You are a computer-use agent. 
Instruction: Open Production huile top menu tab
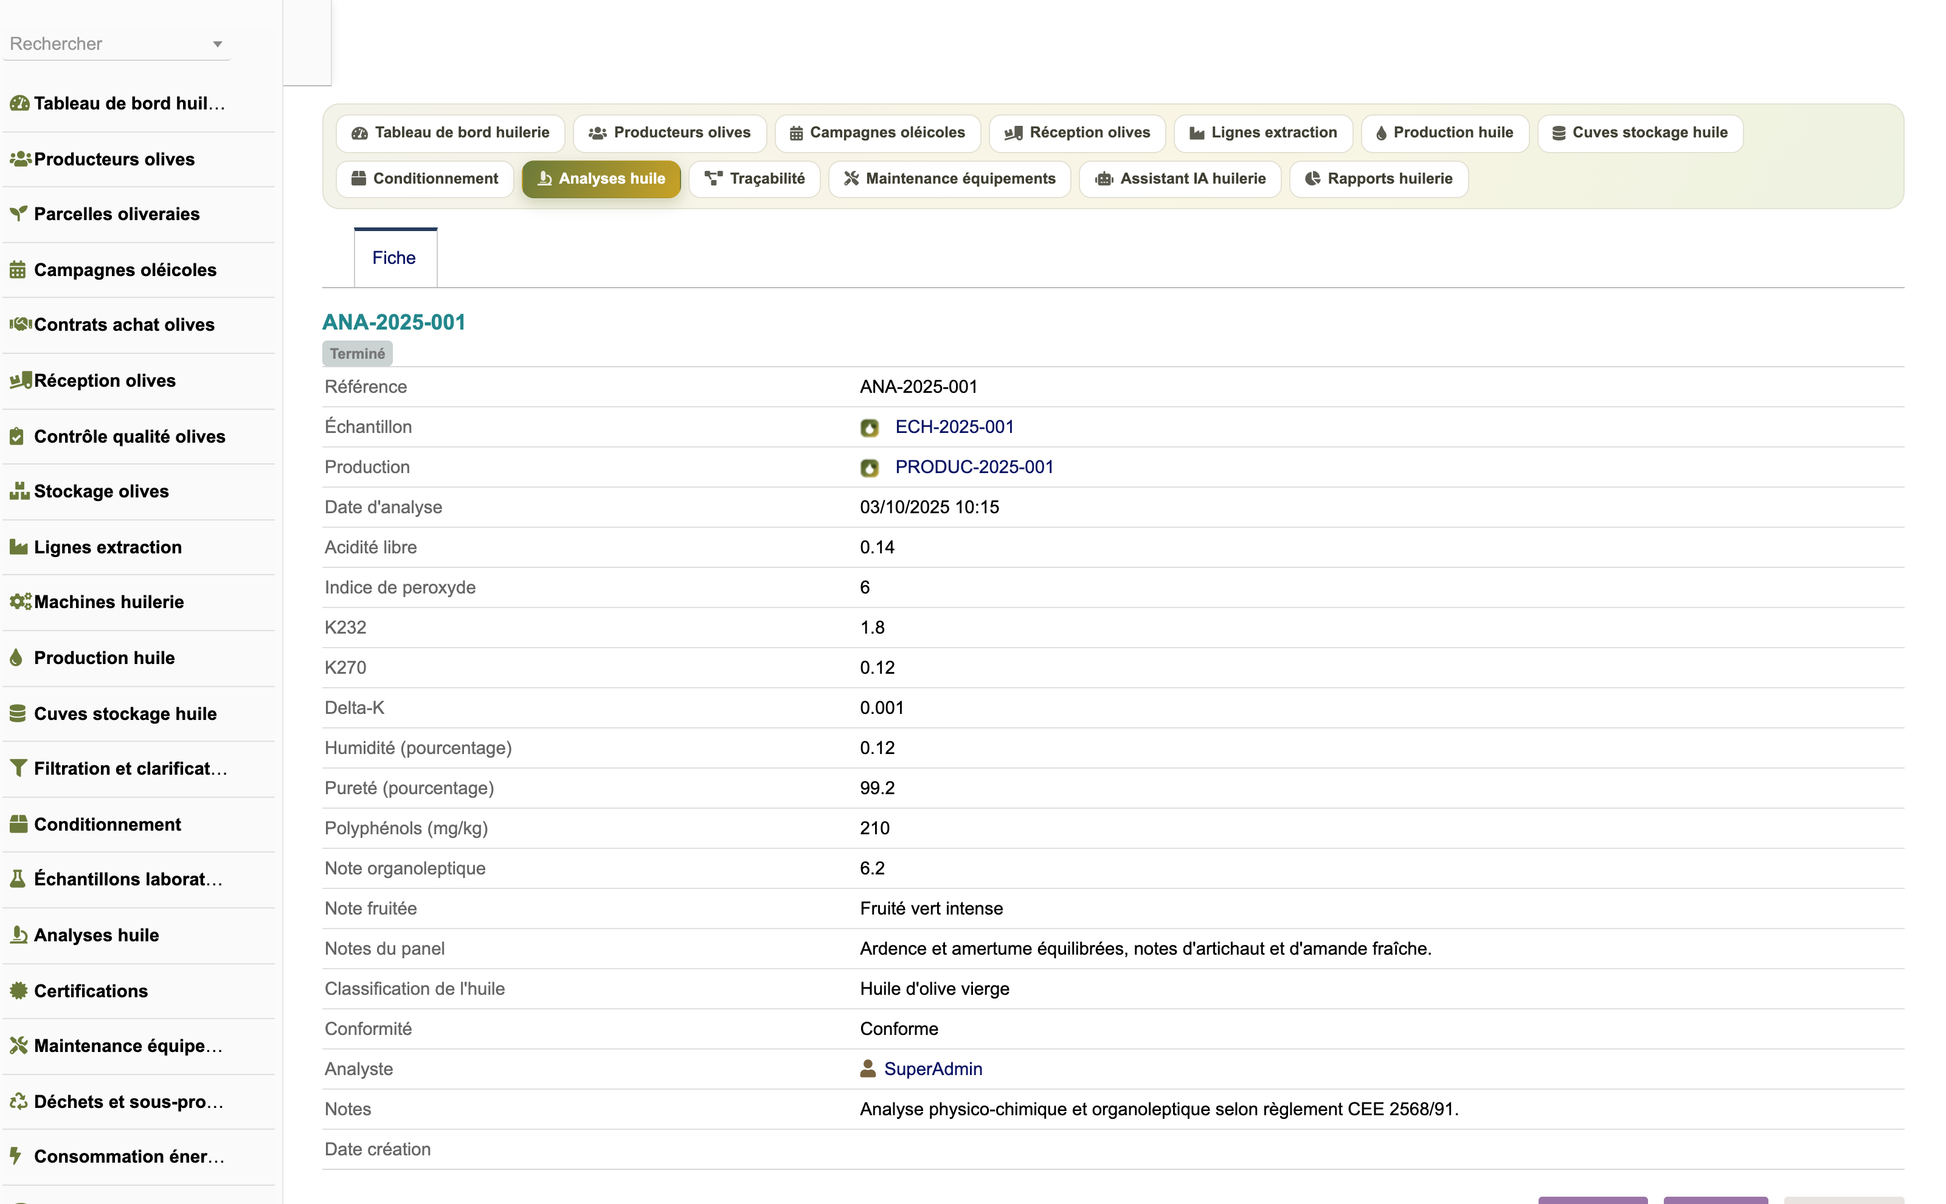[x=1445, y=133]
